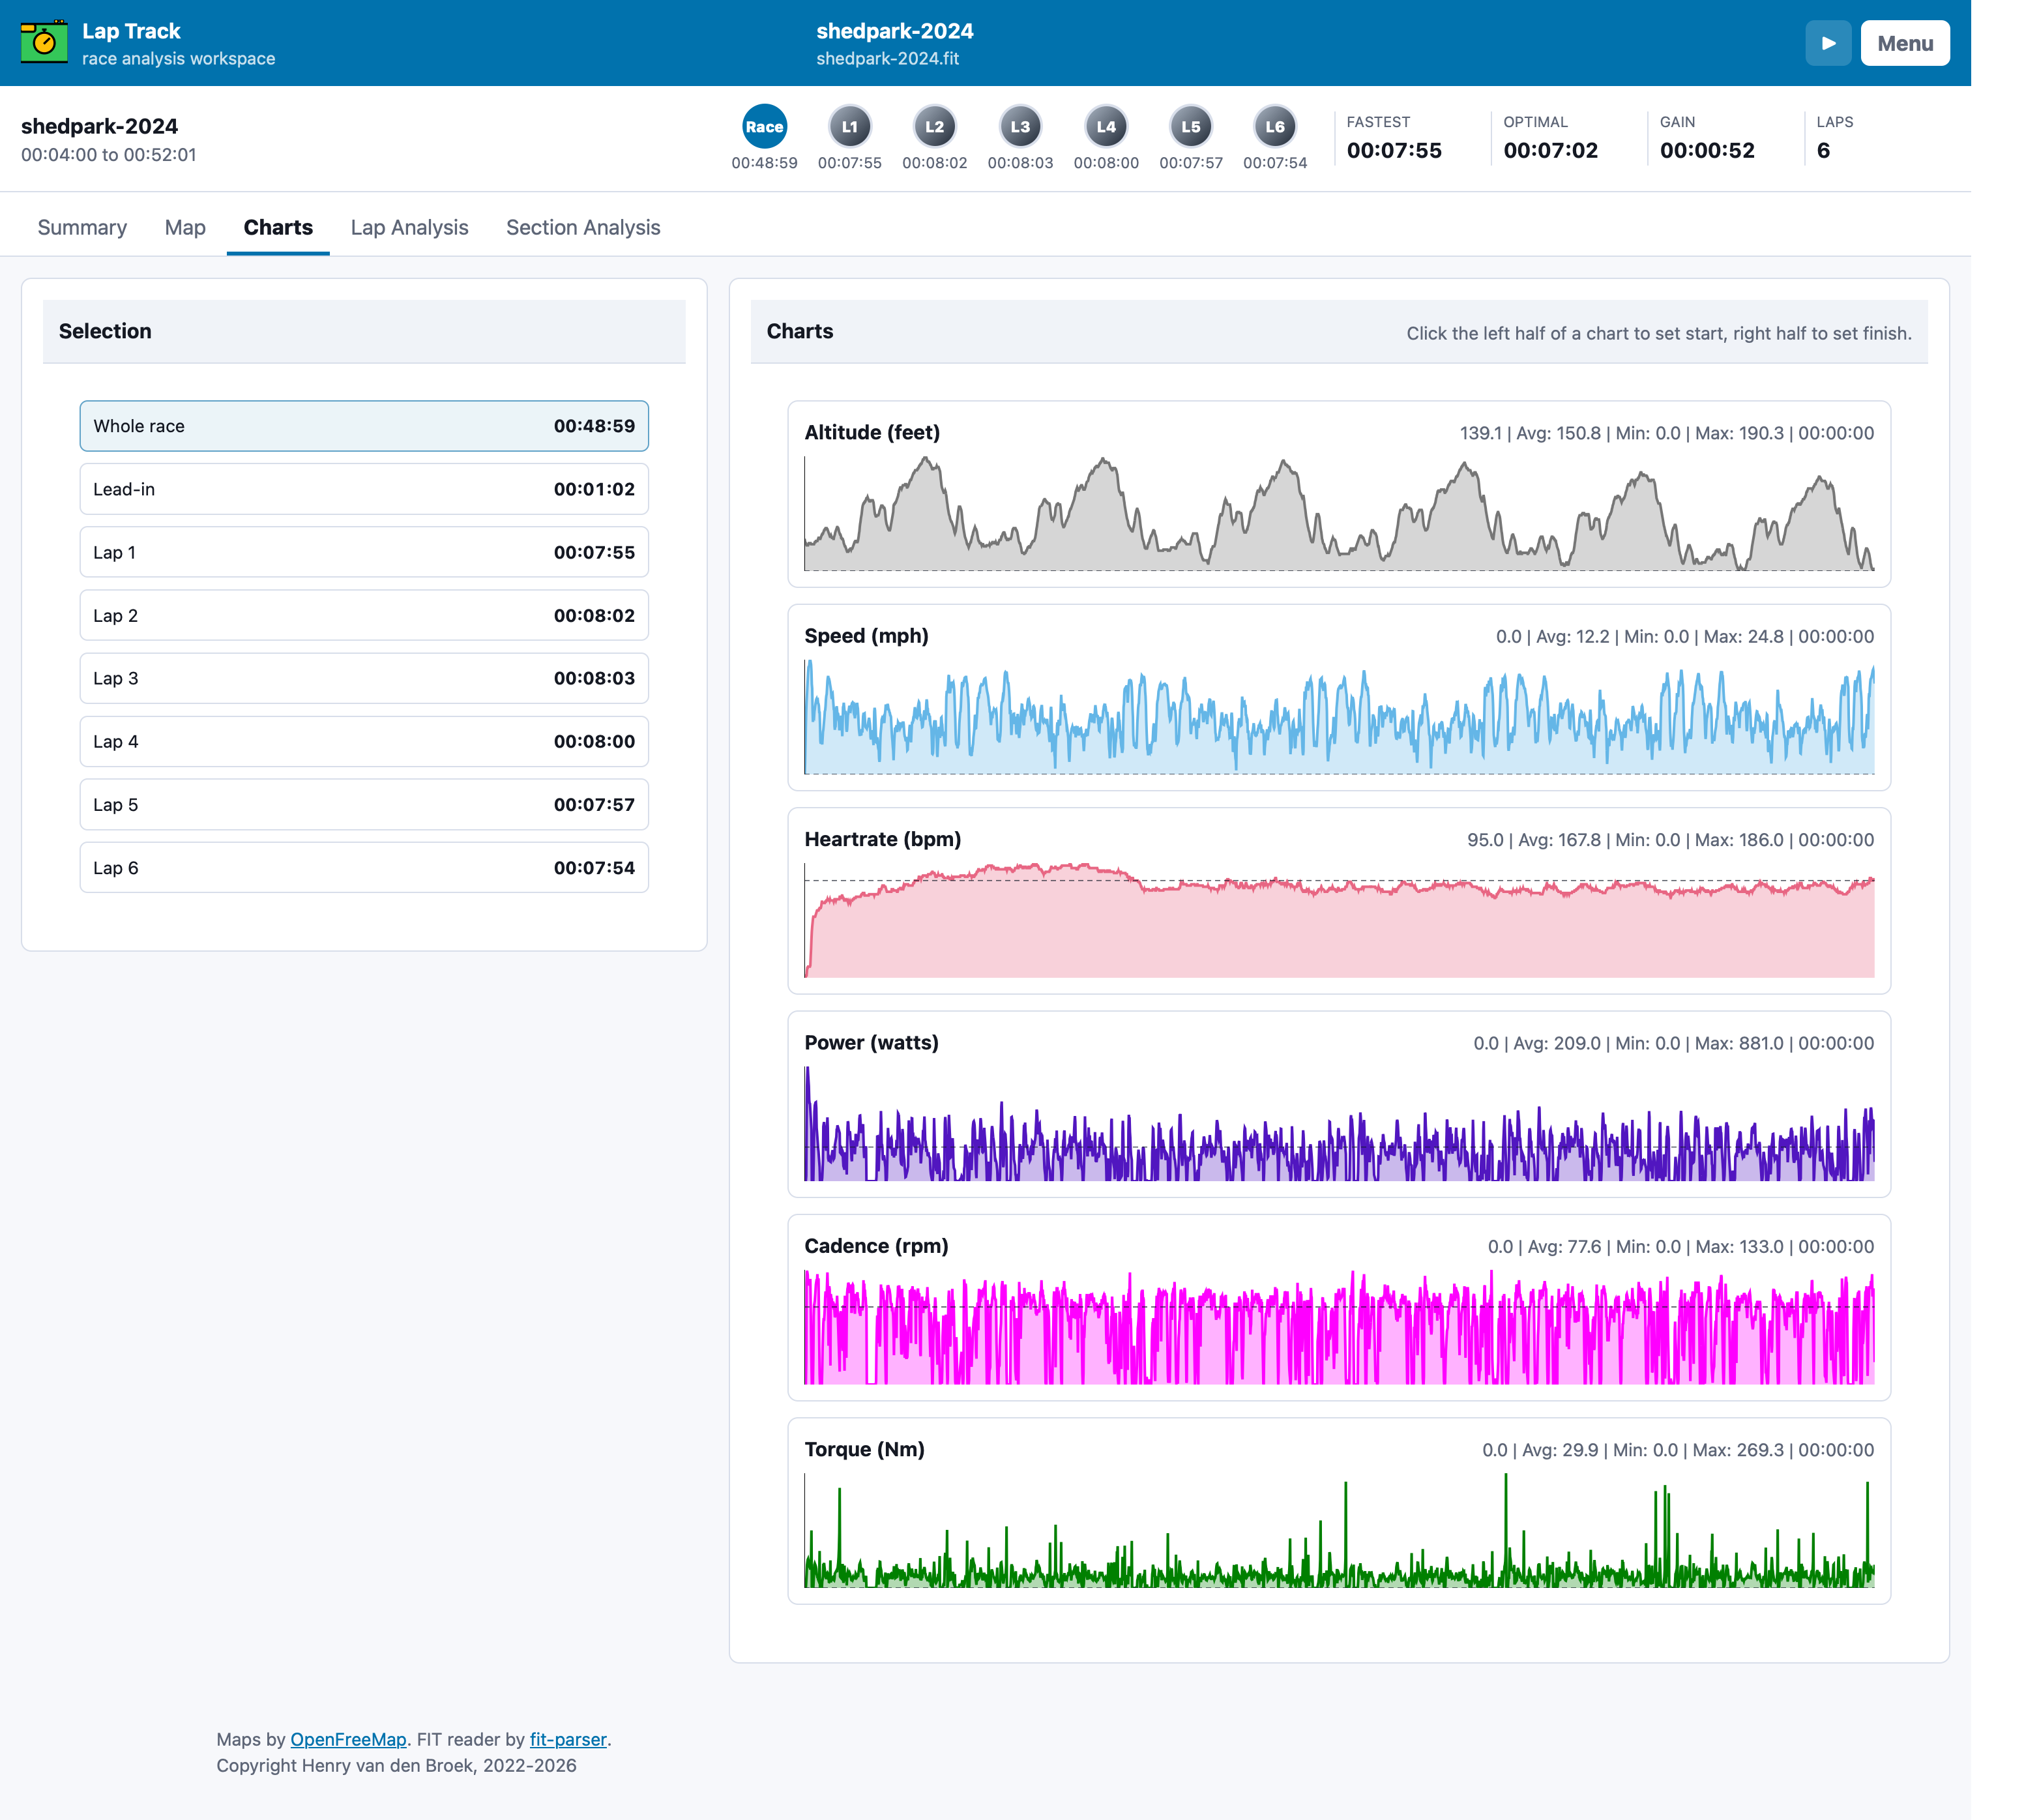Click the "shedpark-2024.fit" file name
The image size is (2039, 1820).
887,58
